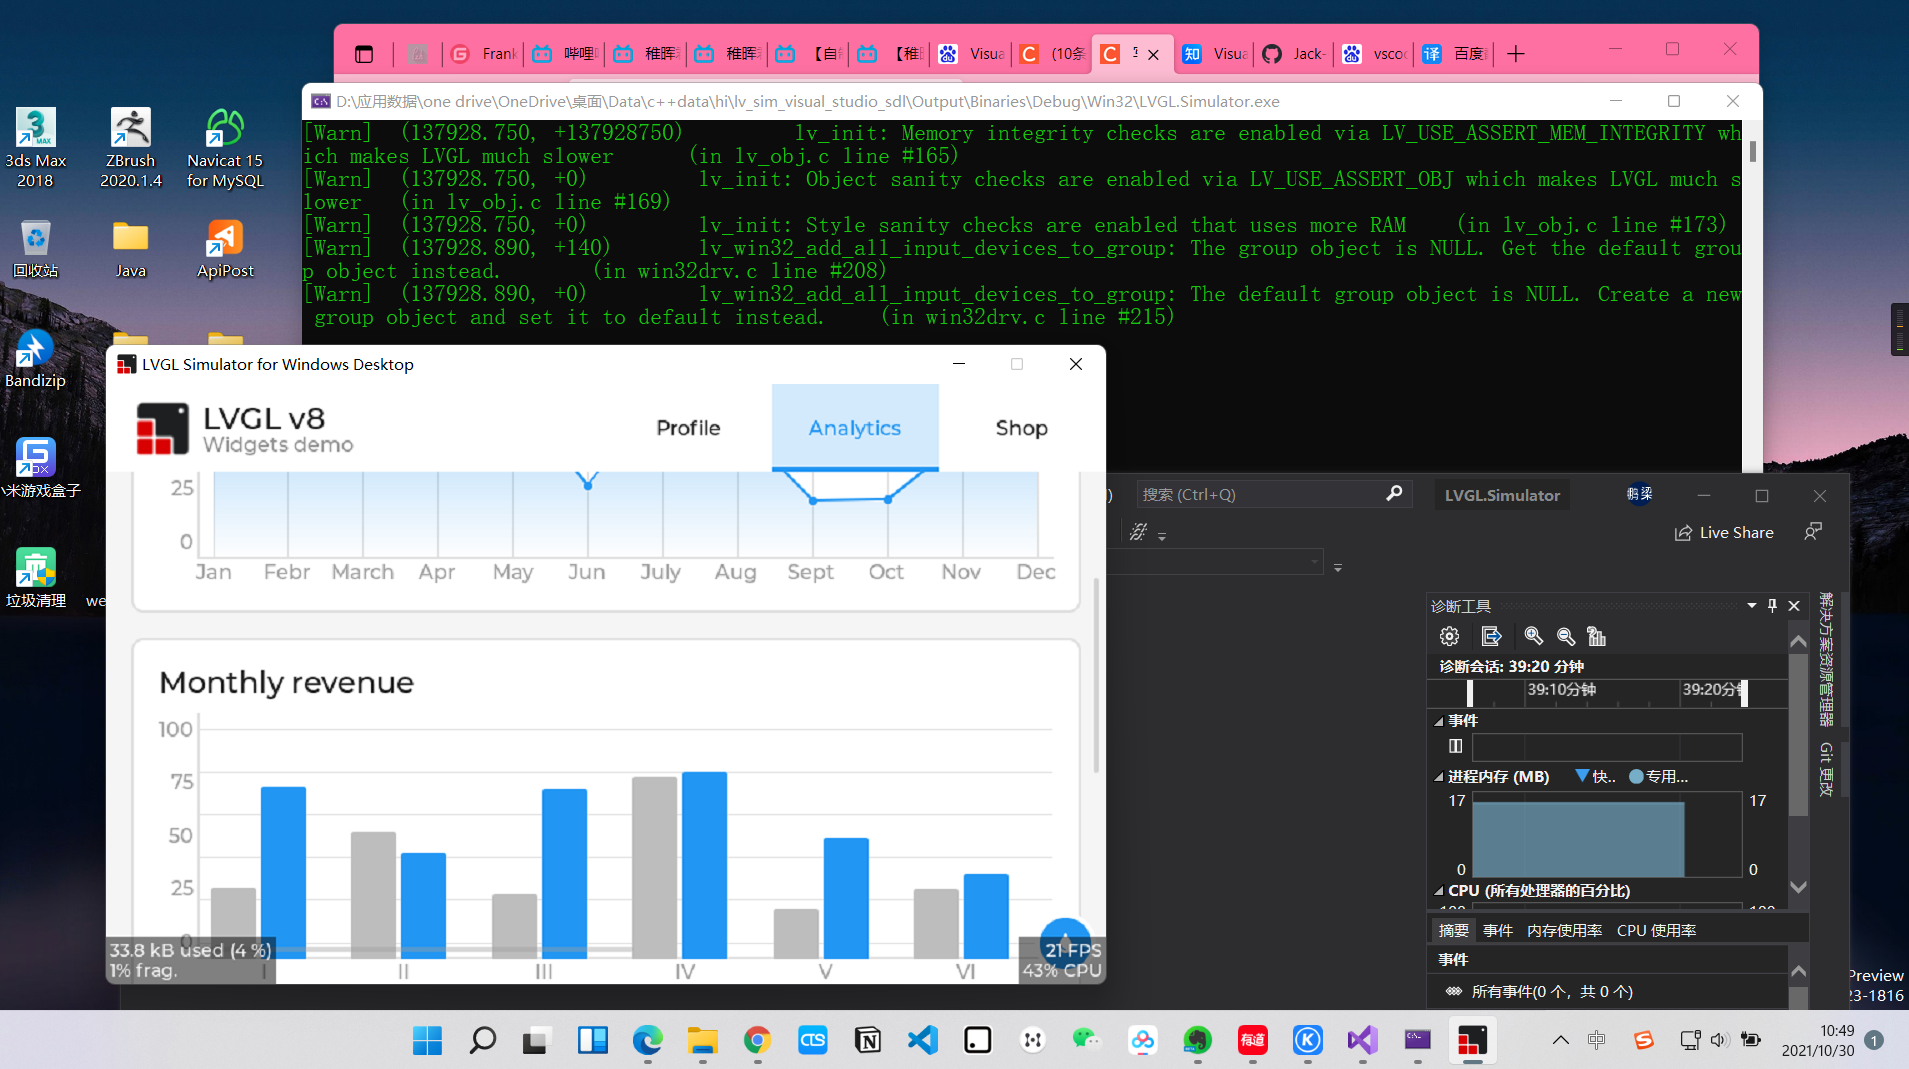The height and width of the screenshot is (1069, 1909).
Task: Click the LVGL v8 logo in the simulator
Action: (162, 428)
